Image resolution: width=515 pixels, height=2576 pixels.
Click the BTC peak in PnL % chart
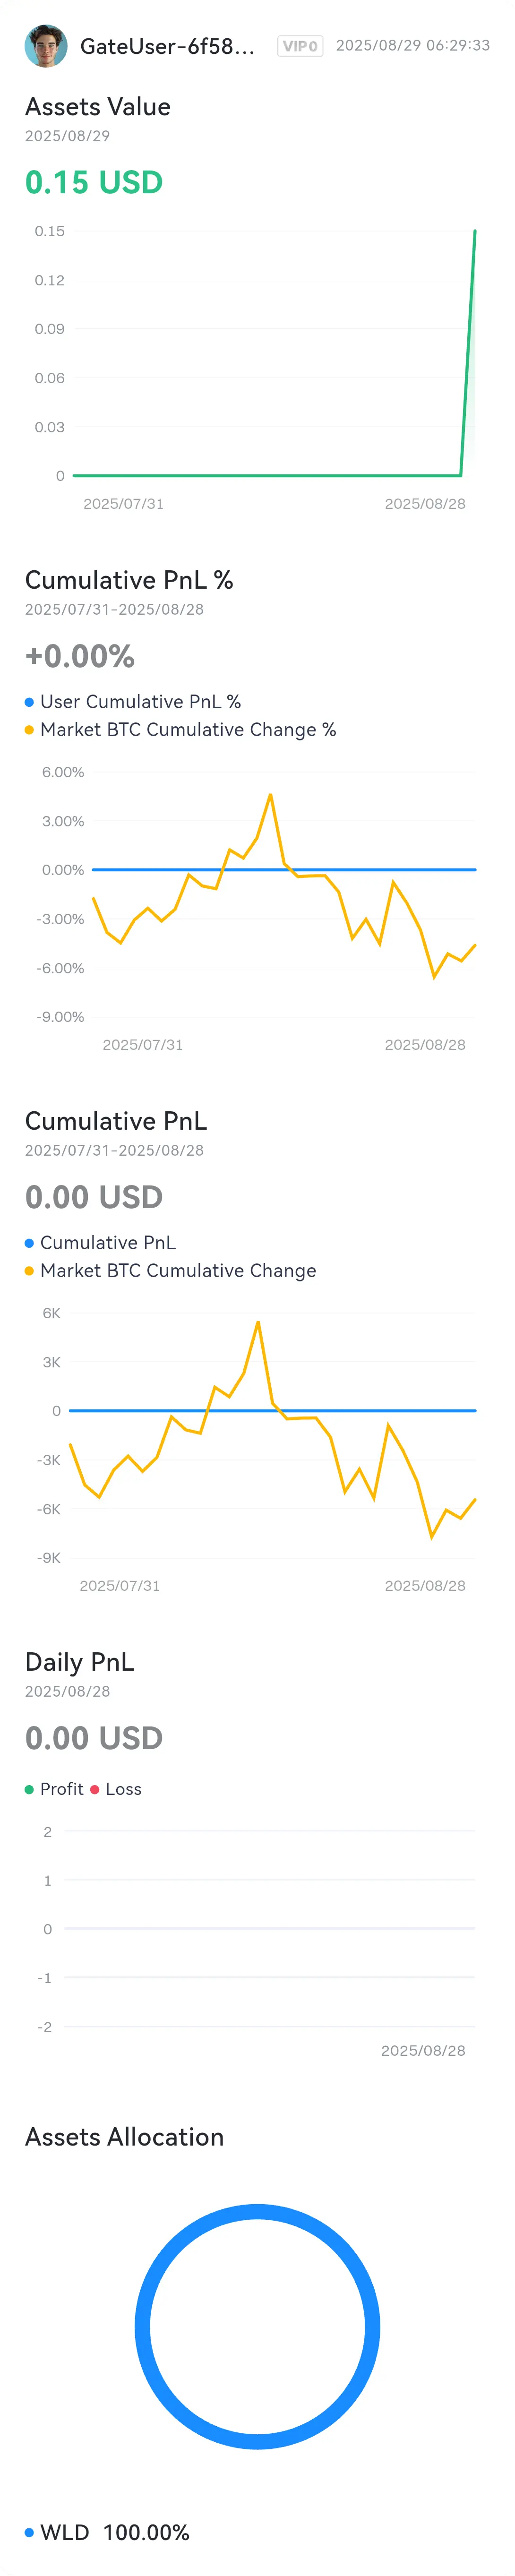270,795
